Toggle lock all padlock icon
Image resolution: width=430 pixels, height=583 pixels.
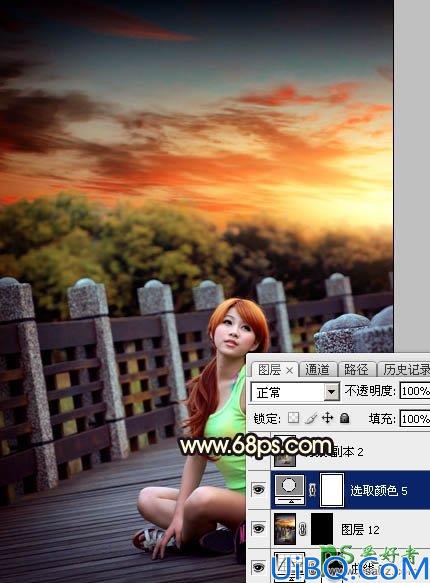click(345, 418)
